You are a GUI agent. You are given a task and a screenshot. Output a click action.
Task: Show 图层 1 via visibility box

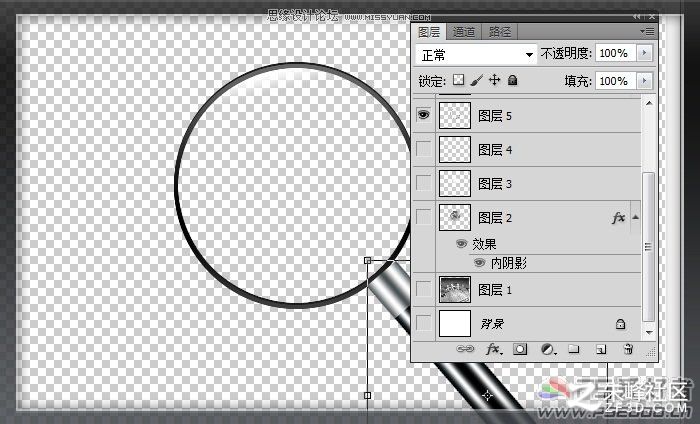(423, 289)
